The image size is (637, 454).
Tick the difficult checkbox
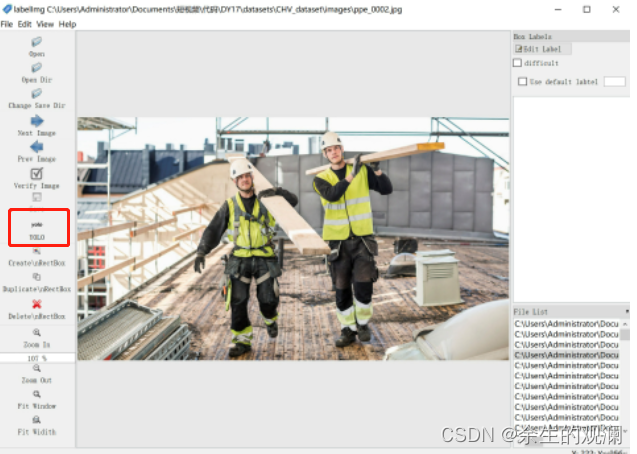[x=518, y=63]
